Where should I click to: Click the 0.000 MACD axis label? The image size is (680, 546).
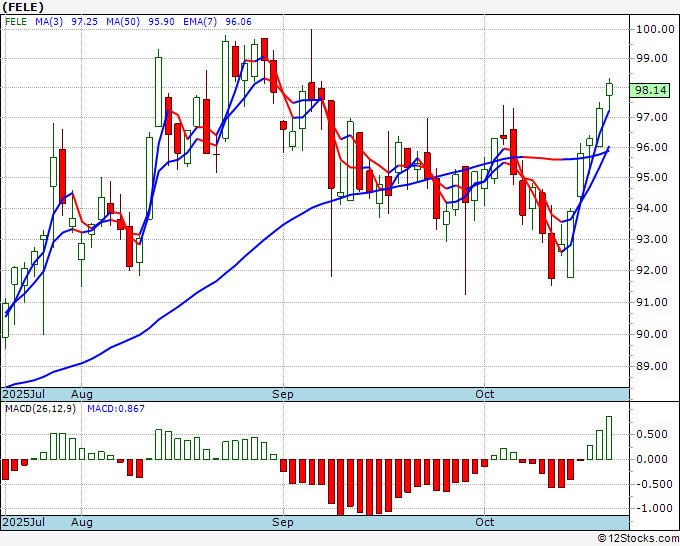[x=652, y=459]
